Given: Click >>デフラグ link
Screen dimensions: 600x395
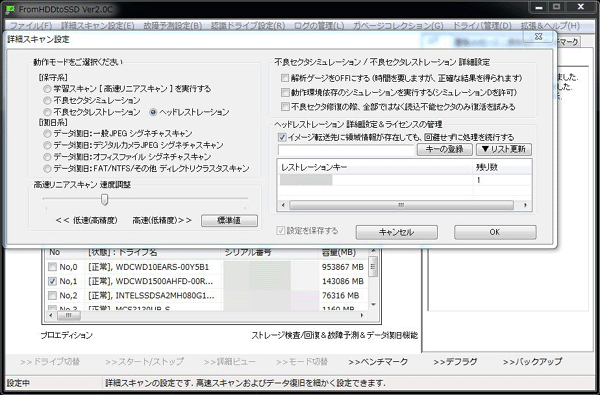Looking at the screenshot, I should click(x=455, y=362).
